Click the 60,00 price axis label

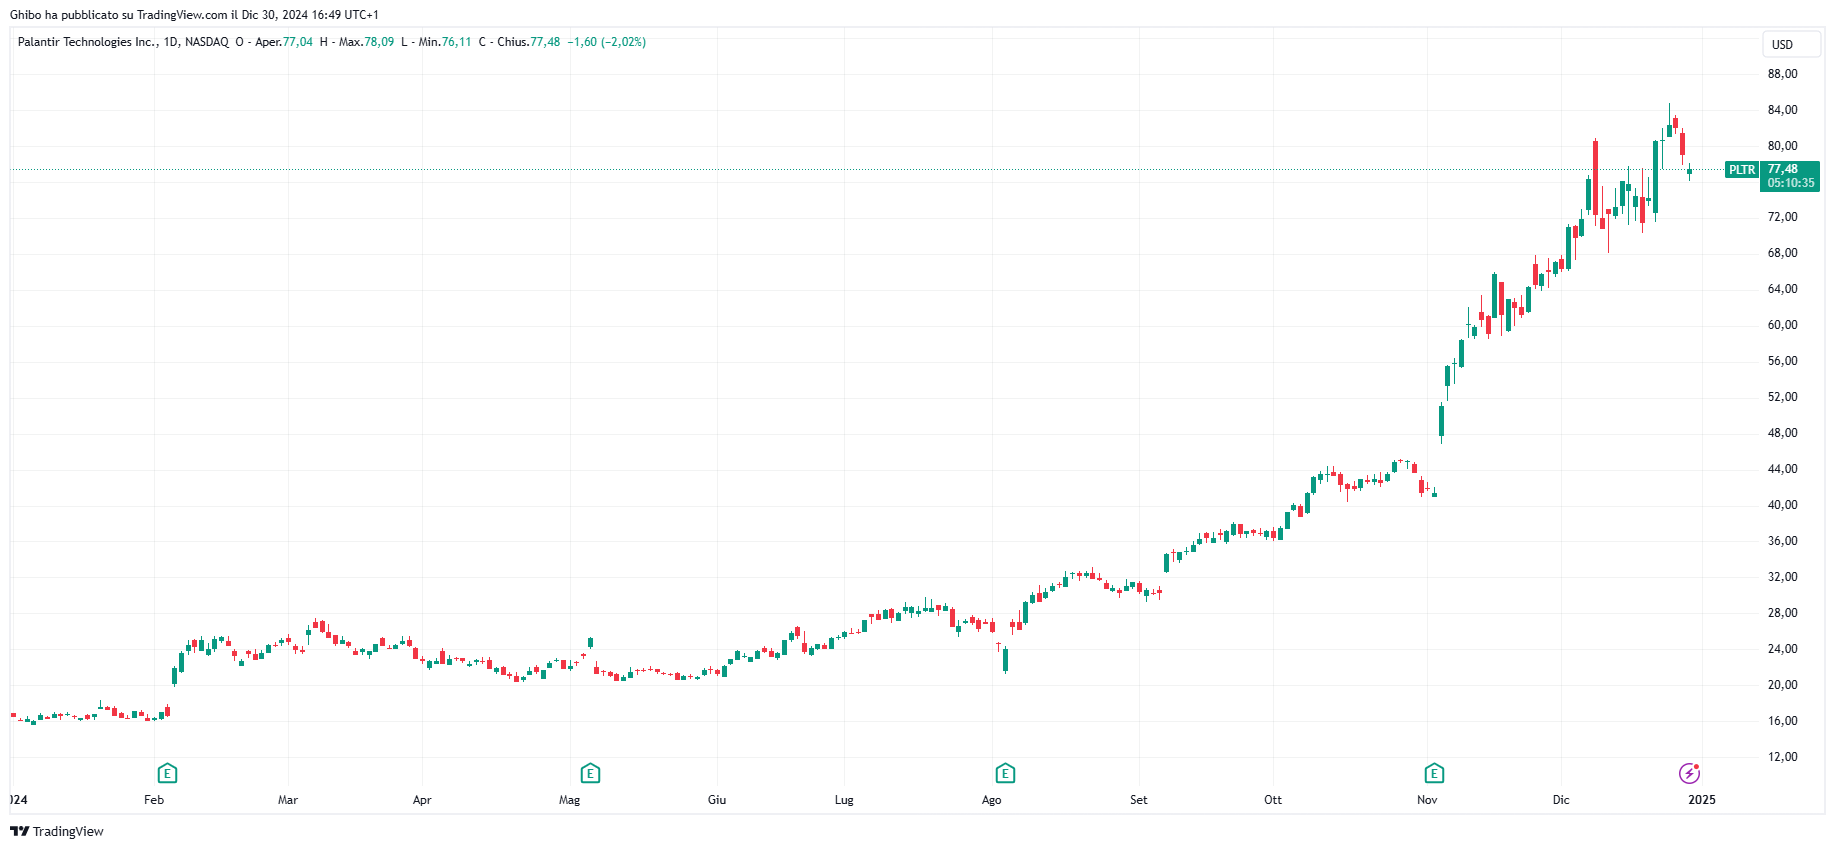(1782, 325)
